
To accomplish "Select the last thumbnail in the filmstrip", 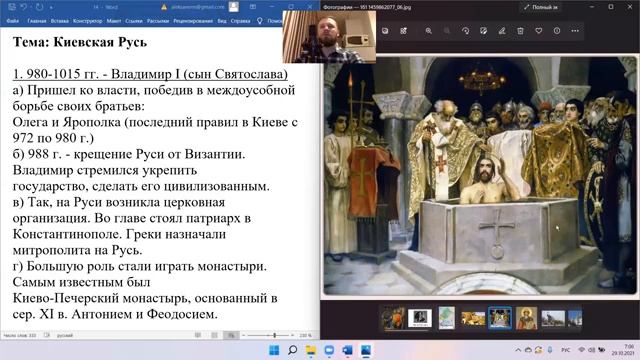I will [x=575, y=318].
